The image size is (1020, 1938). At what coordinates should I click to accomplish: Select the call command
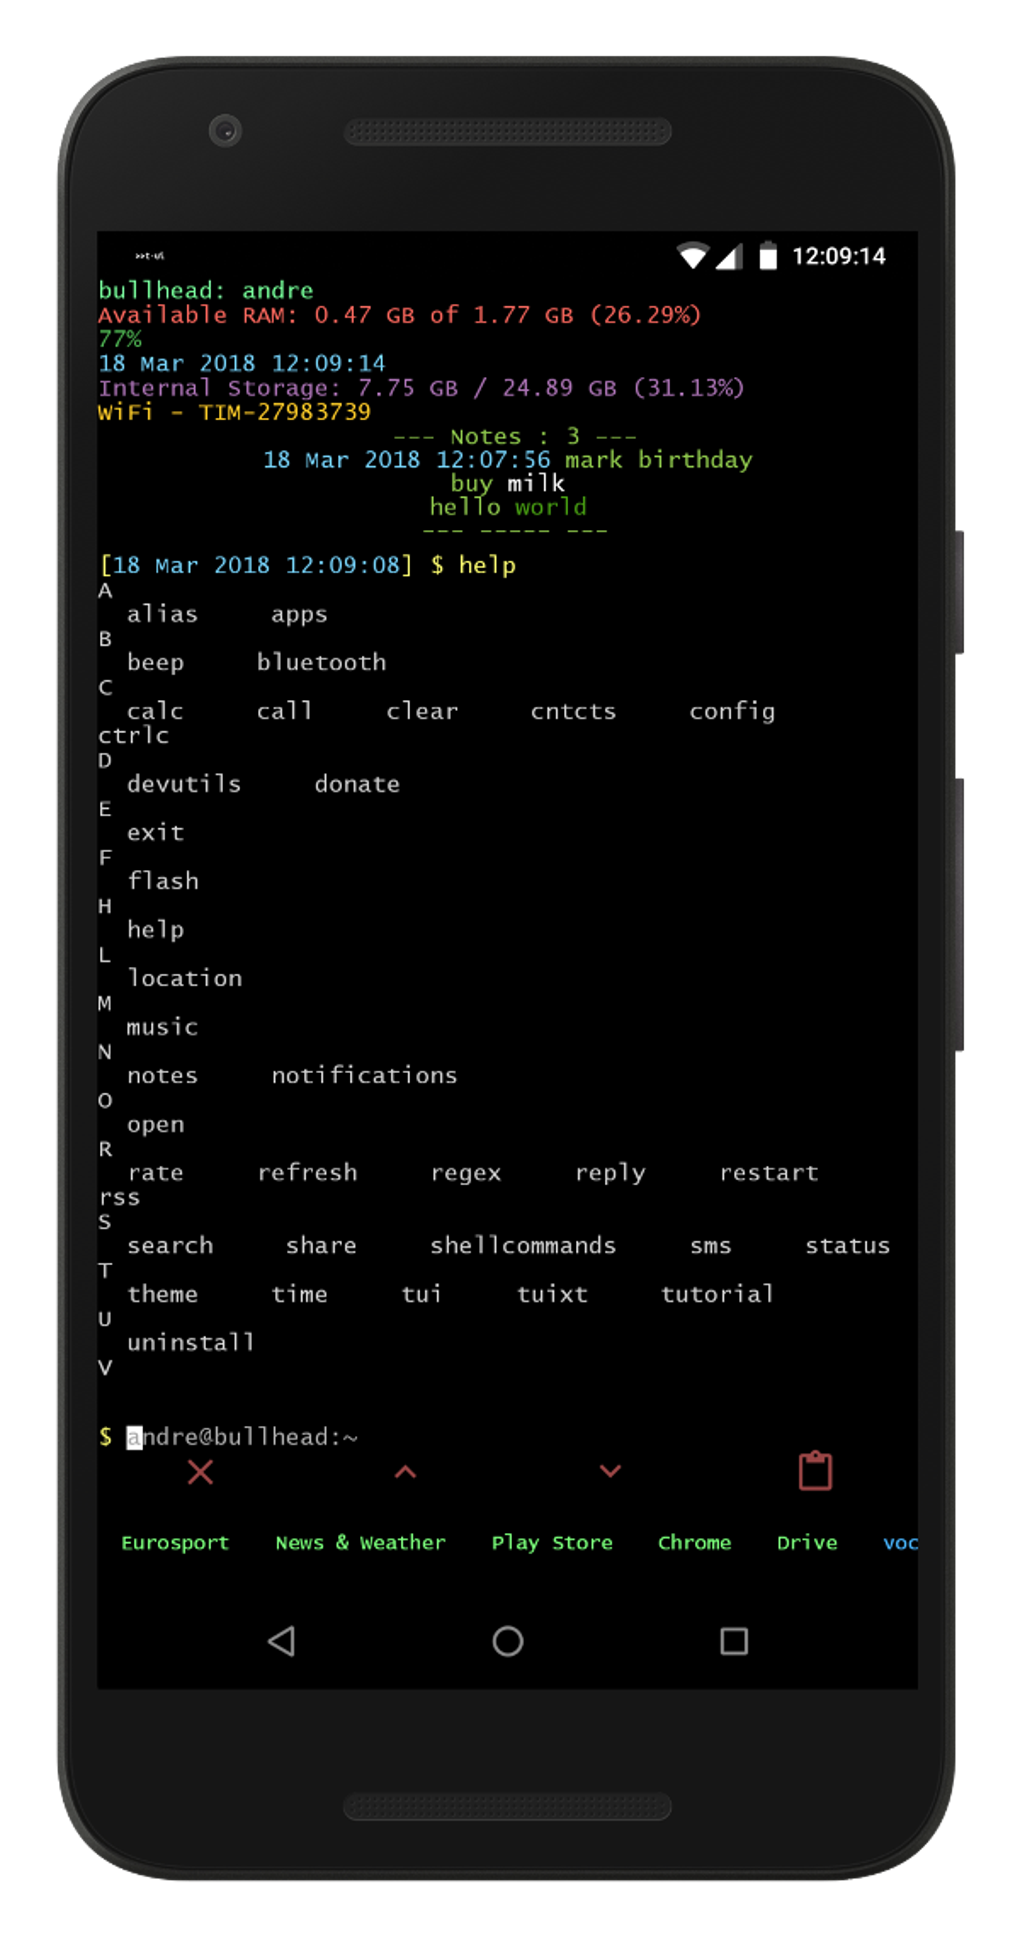tap(284, 710)
